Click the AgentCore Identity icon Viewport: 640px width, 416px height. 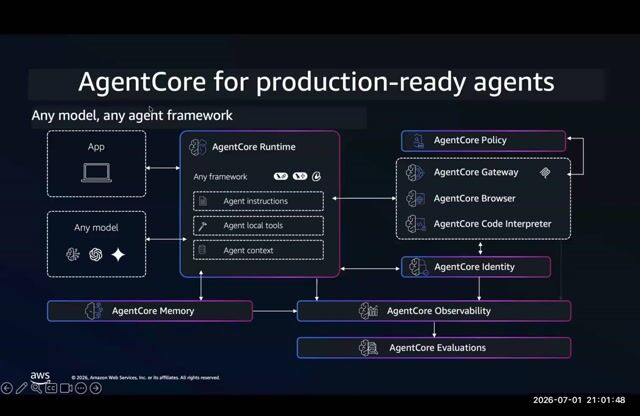click(418, 267)
